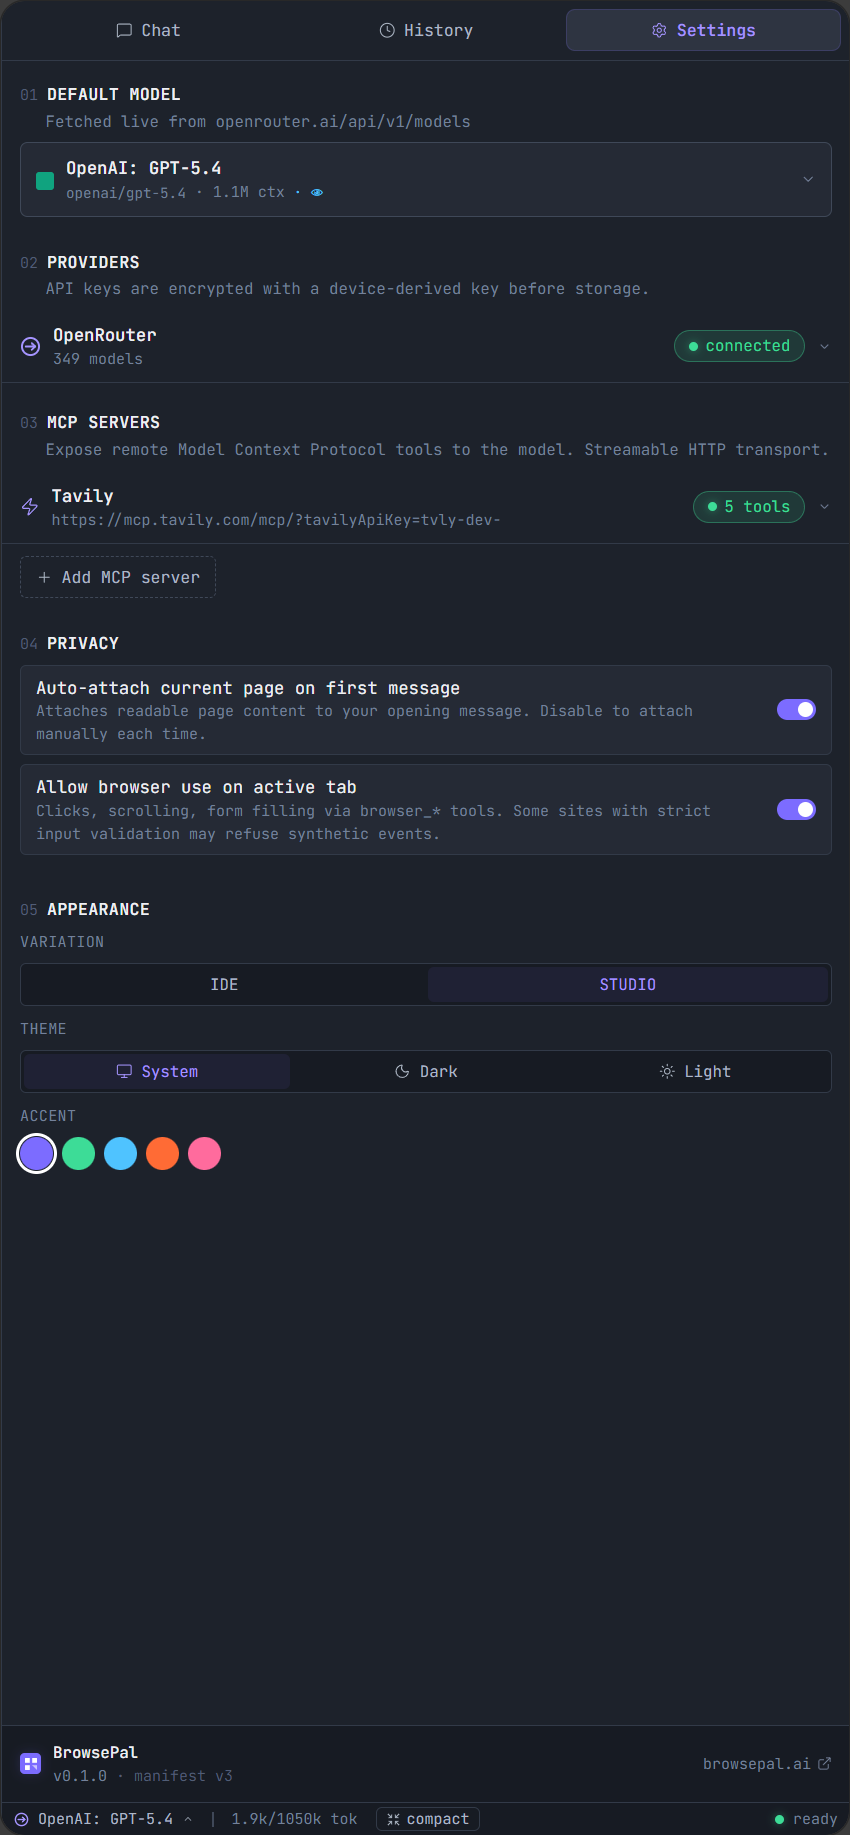The height and width of the screenshot is (1835, 850).
Task: Expand the Tavily 5 tools chevron
Action: click(824, 507)
